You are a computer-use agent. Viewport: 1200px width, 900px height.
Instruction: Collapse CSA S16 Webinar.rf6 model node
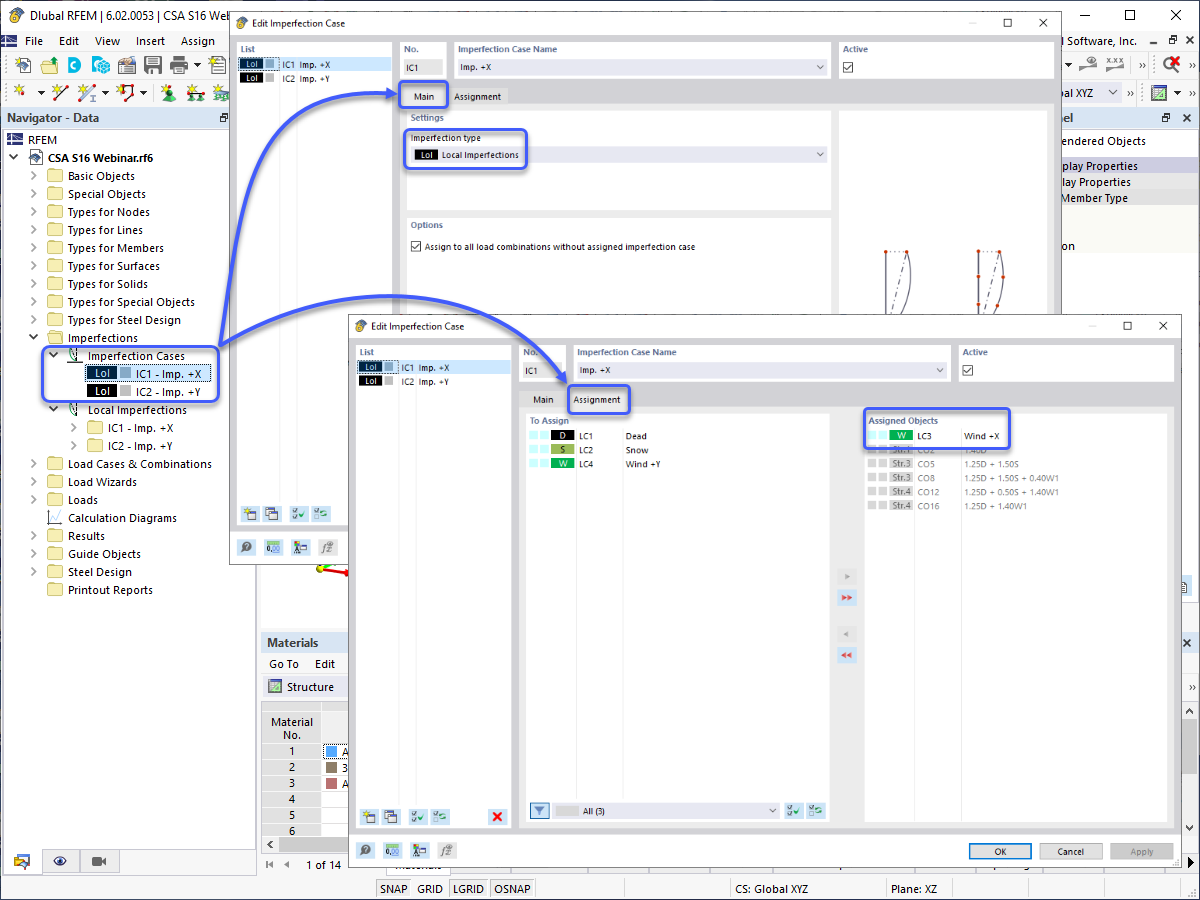13,158
